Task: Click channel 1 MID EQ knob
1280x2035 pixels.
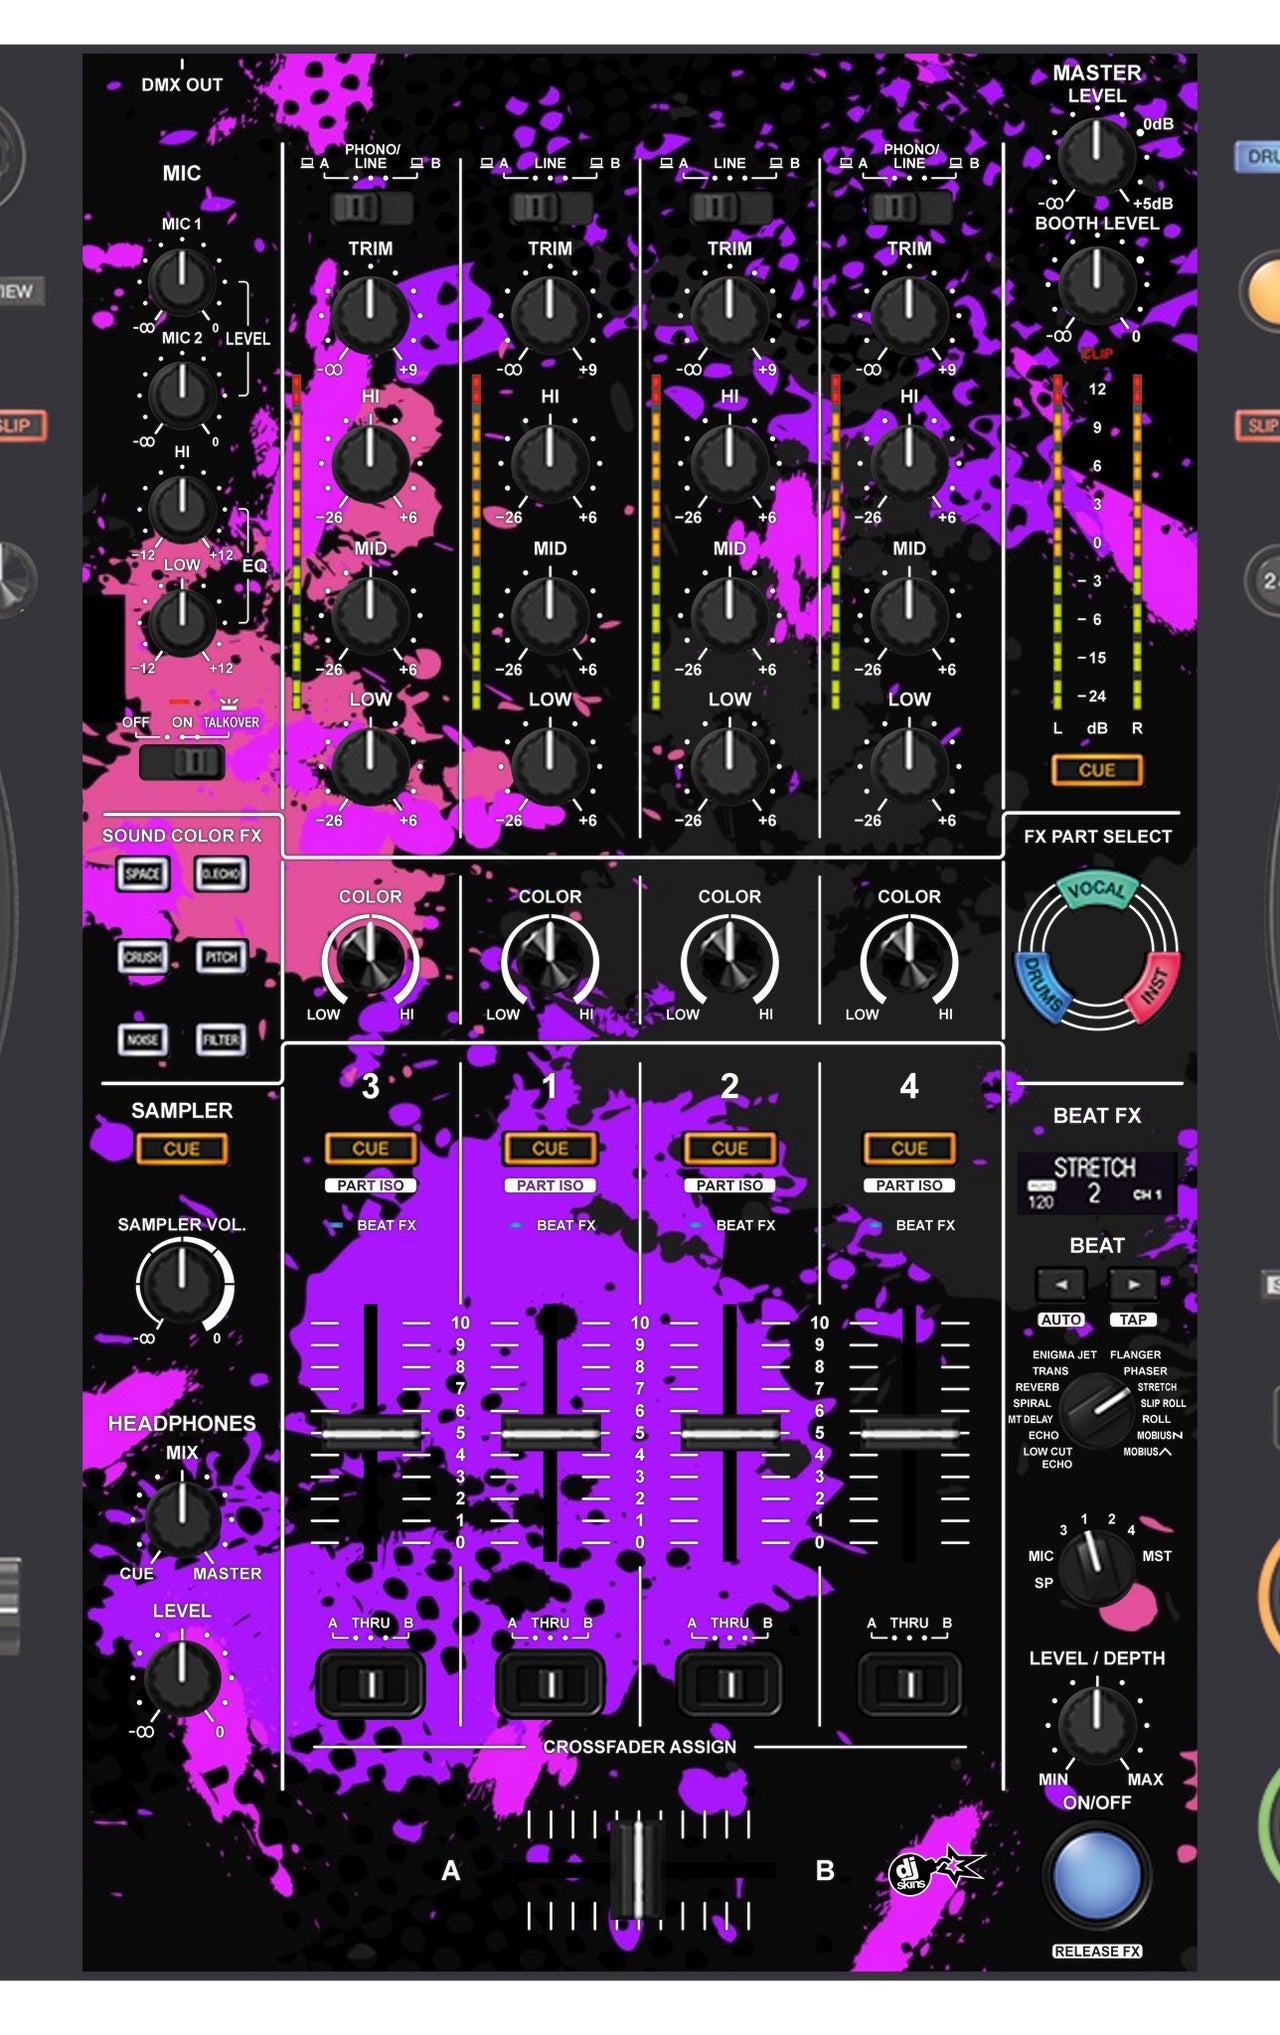Action: coord(550,614)
